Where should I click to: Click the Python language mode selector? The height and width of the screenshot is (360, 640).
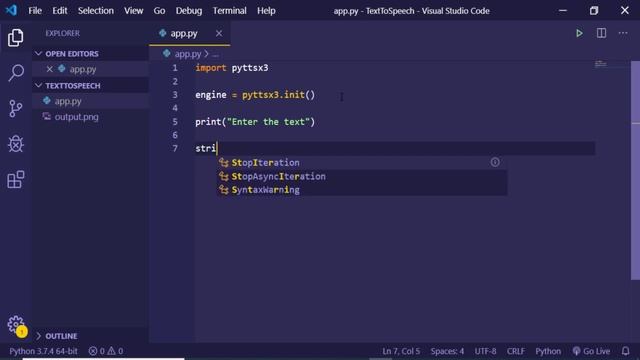tap(548, 351)
